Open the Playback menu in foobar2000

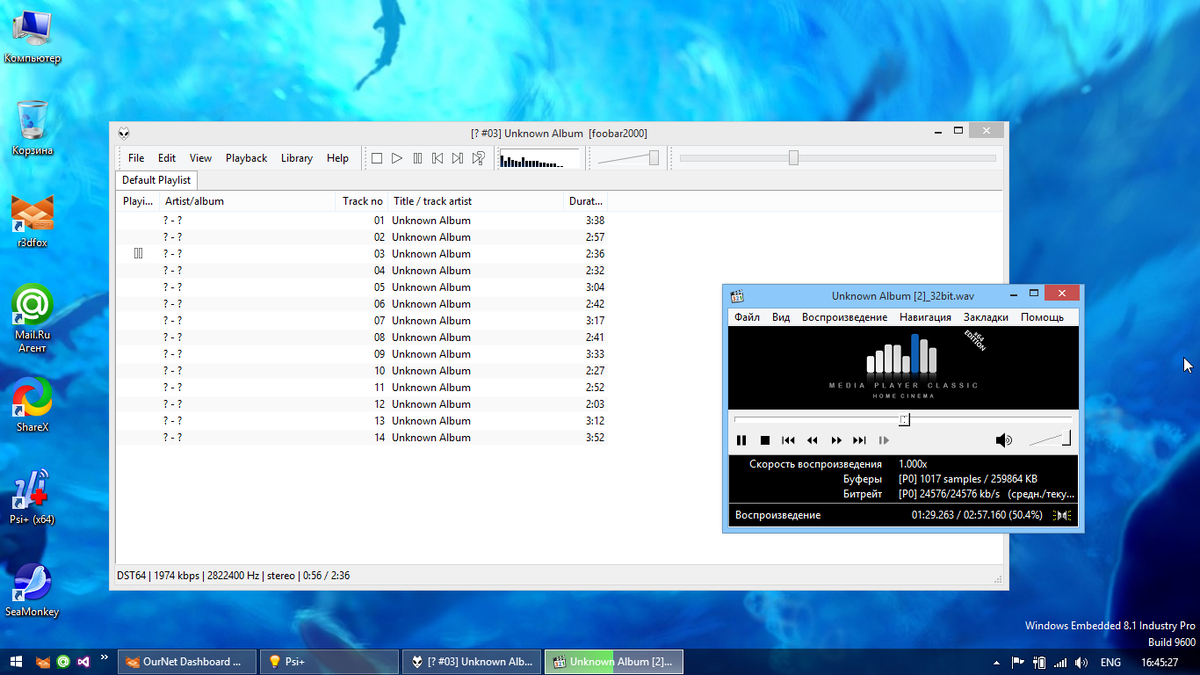246,157
